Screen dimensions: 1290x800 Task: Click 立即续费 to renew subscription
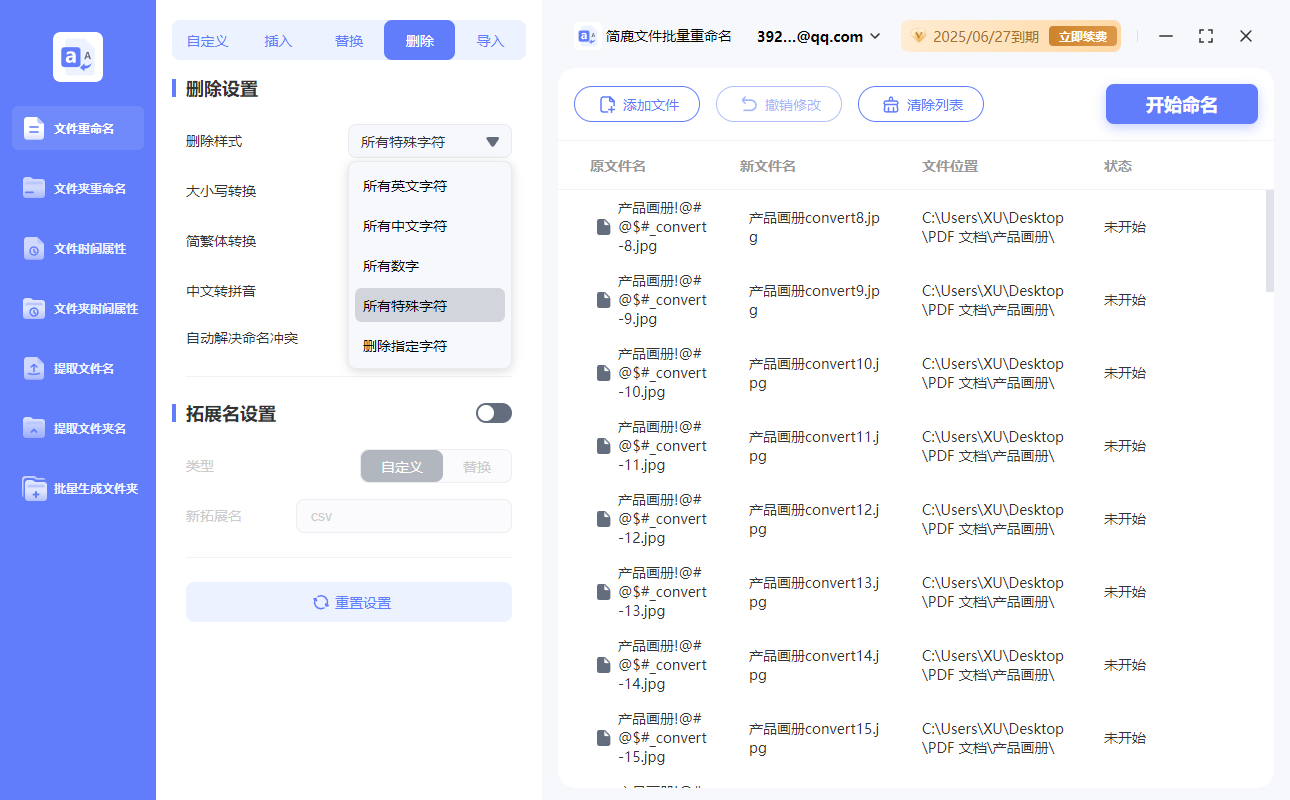[1083, 35]
